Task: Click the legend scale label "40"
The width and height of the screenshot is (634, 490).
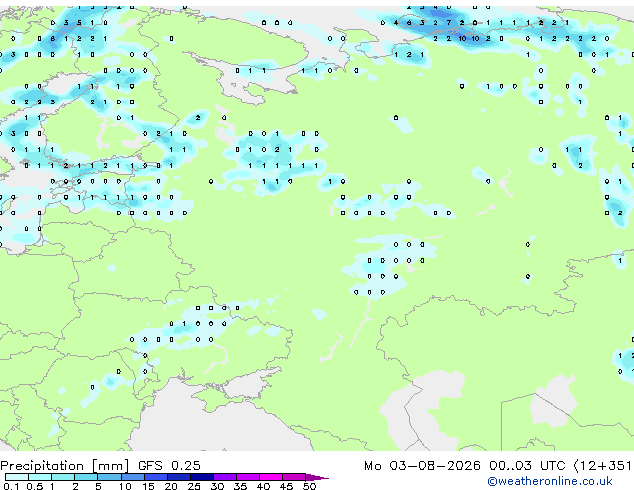Action: [x=263, y=486]
